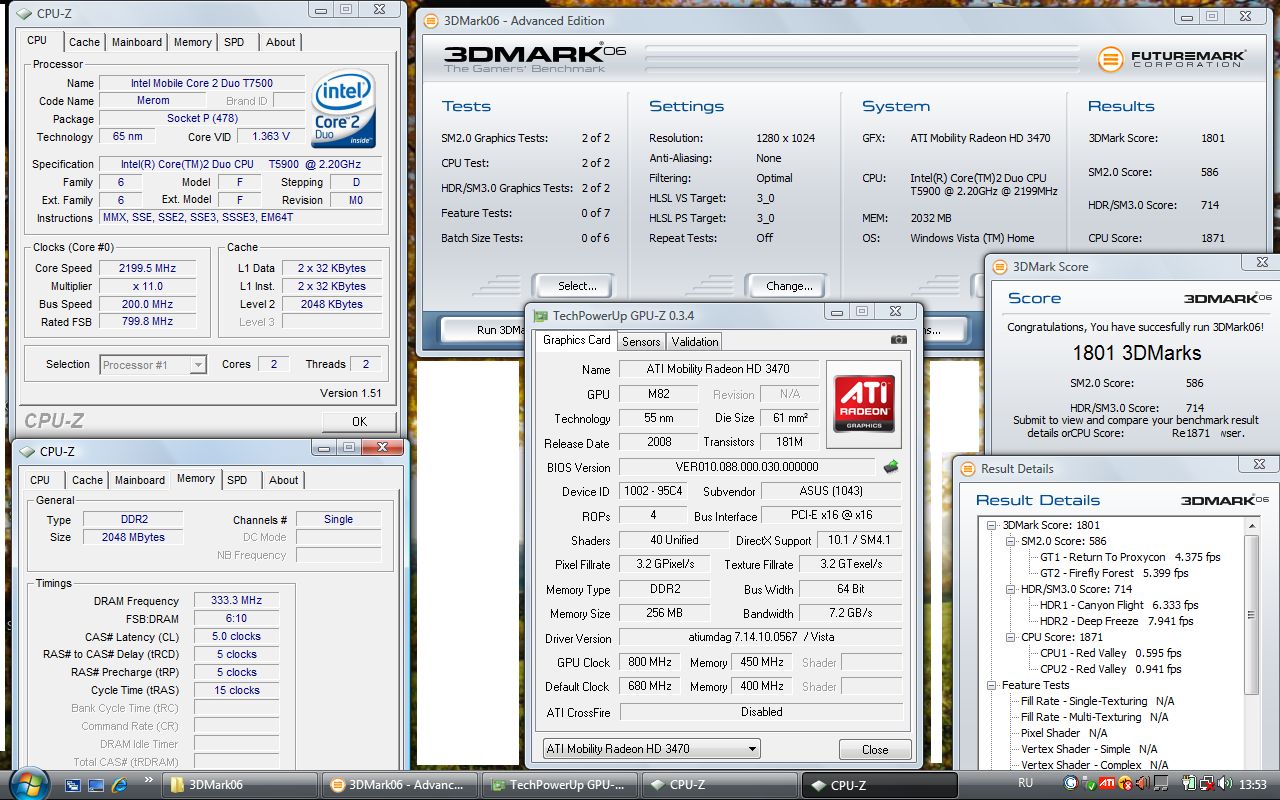
Task: Select Fill Rate - Single-Texturing row
Action: point(1097,701)
